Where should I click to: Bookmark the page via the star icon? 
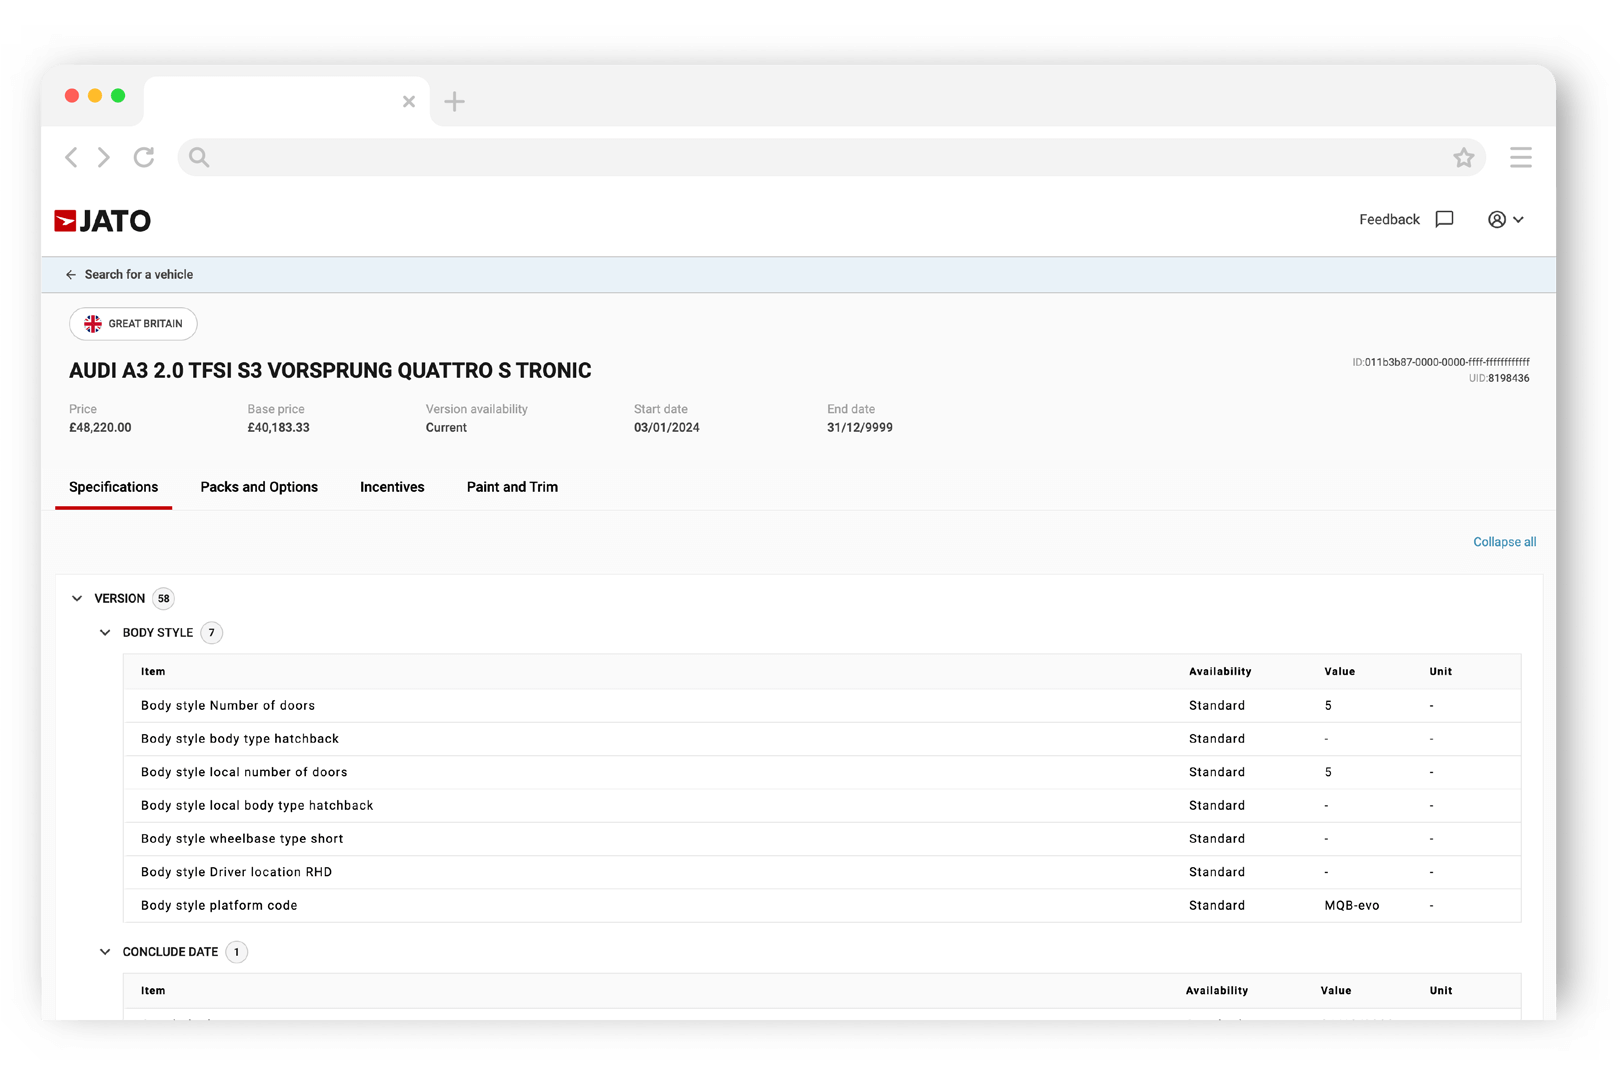tap(1463, 157)
